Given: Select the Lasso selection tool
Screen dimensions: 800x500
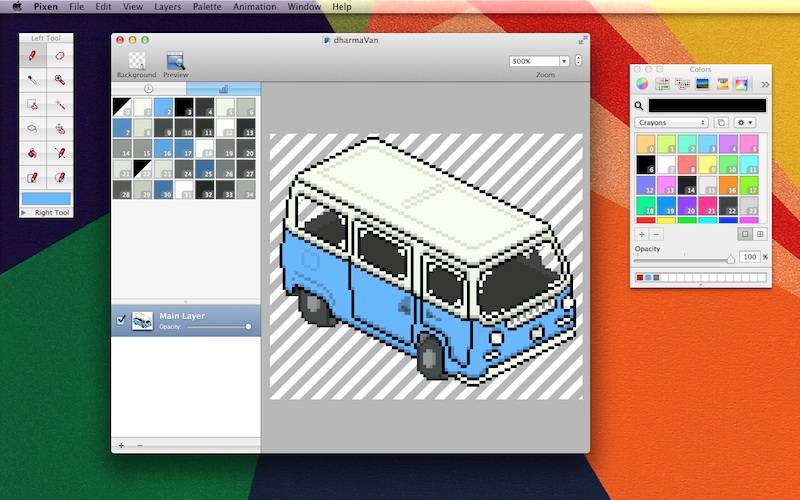Looking at the screenshot, I should (33, 128).
